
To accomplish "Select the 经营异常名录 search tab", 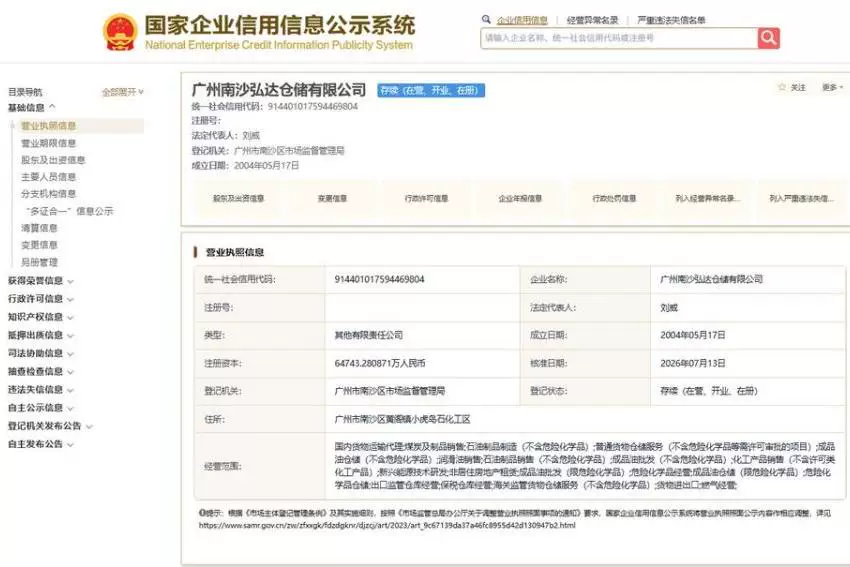I will point(593,20).
